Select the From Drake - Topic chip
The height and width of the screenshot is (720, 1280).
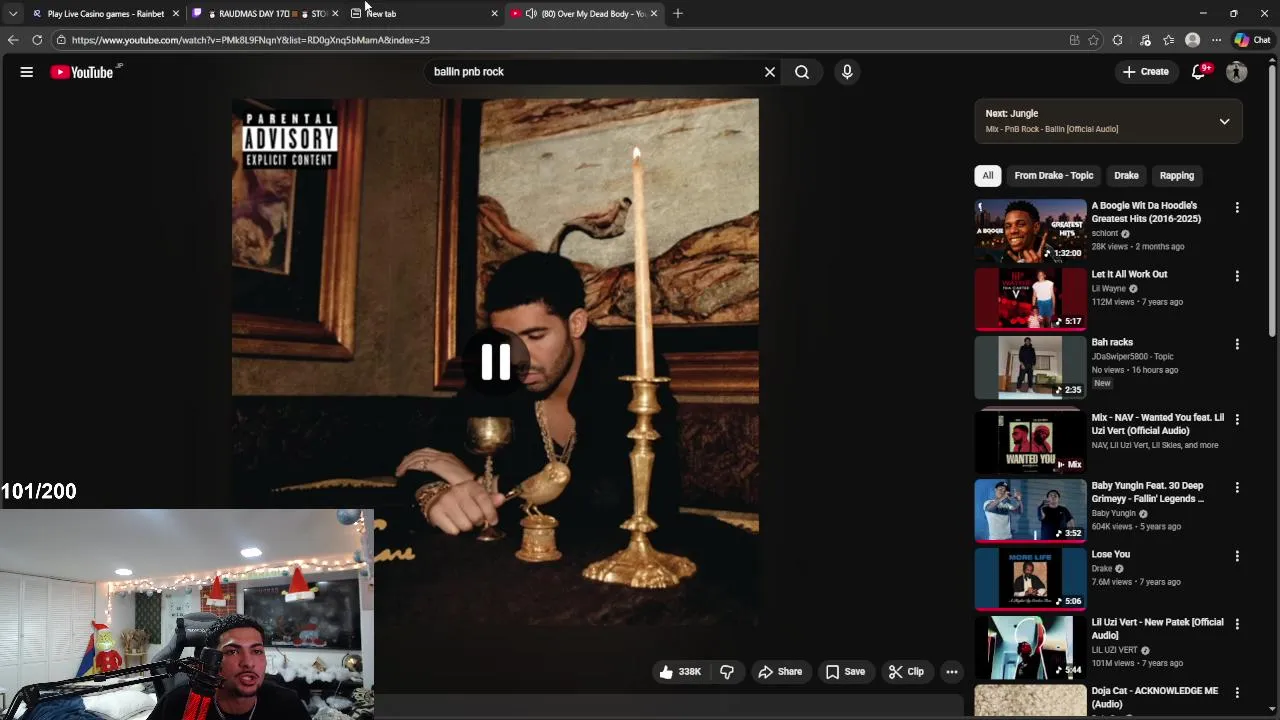click(1054, 175)
